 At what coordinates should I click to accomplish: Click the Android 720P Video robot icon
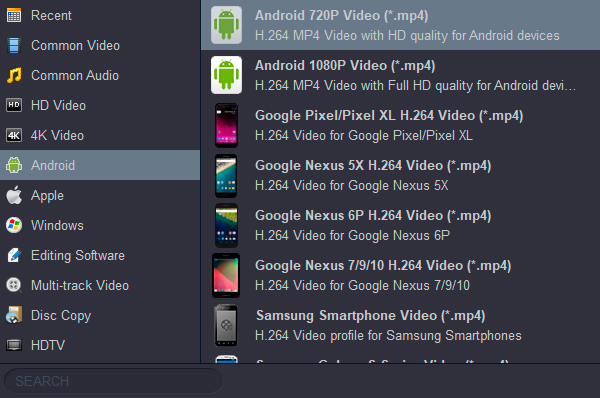coord(226,25)
